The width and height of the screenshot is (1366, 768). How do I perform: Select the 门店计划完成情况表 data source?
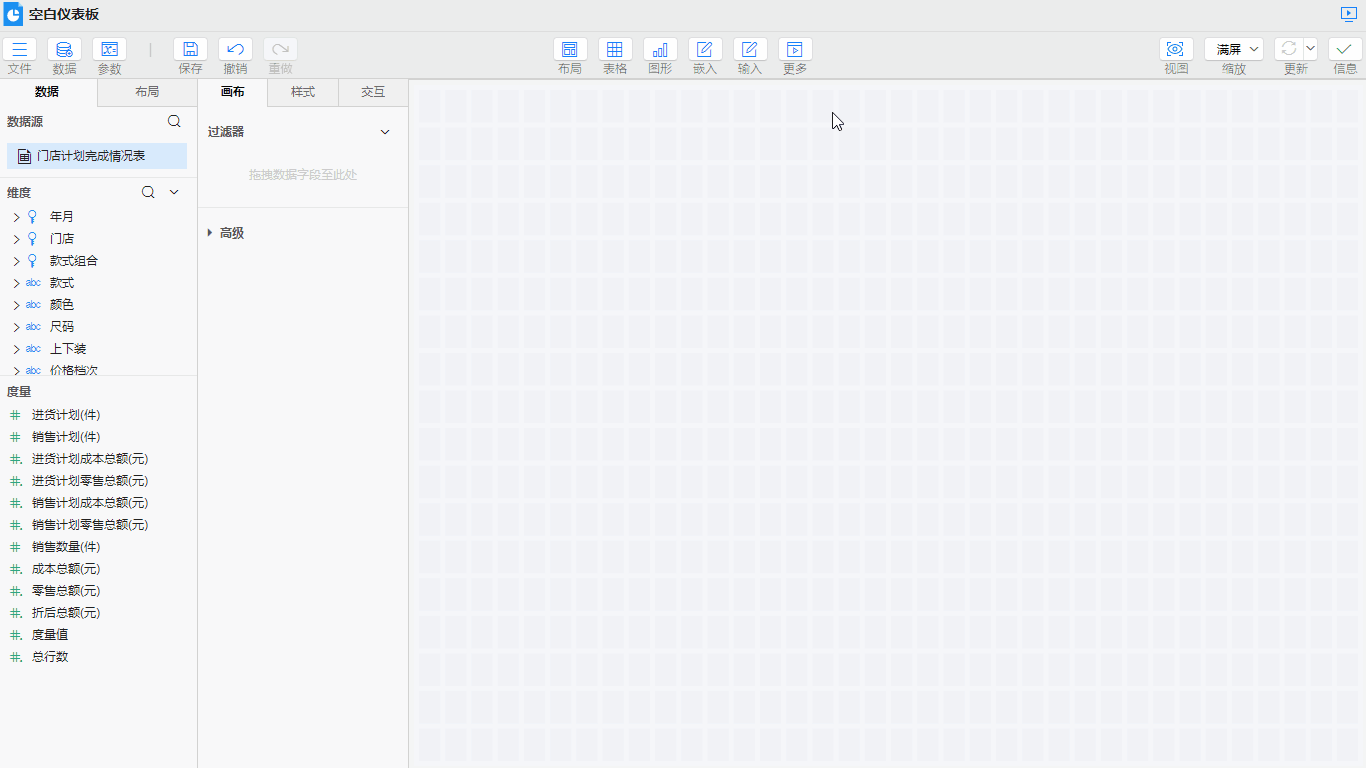96,156
